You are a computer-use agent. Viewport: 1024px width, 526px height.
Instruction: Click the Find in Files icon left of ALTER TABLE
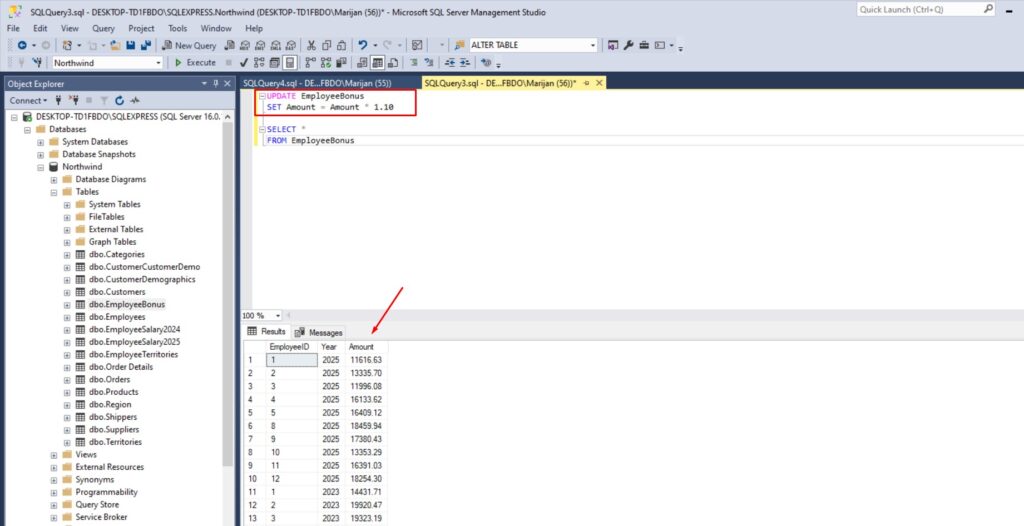coord(460,45)
